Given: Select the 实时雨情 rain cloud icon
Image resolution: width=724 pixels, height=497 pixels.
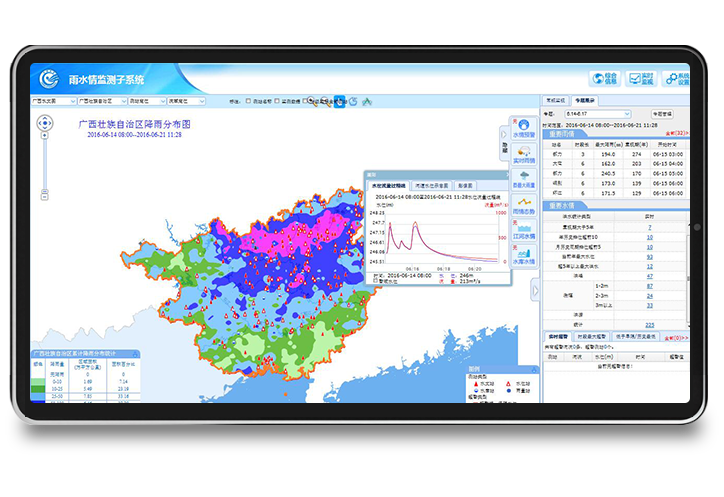Looking at the screenshot, I should [x=522, y=155].
